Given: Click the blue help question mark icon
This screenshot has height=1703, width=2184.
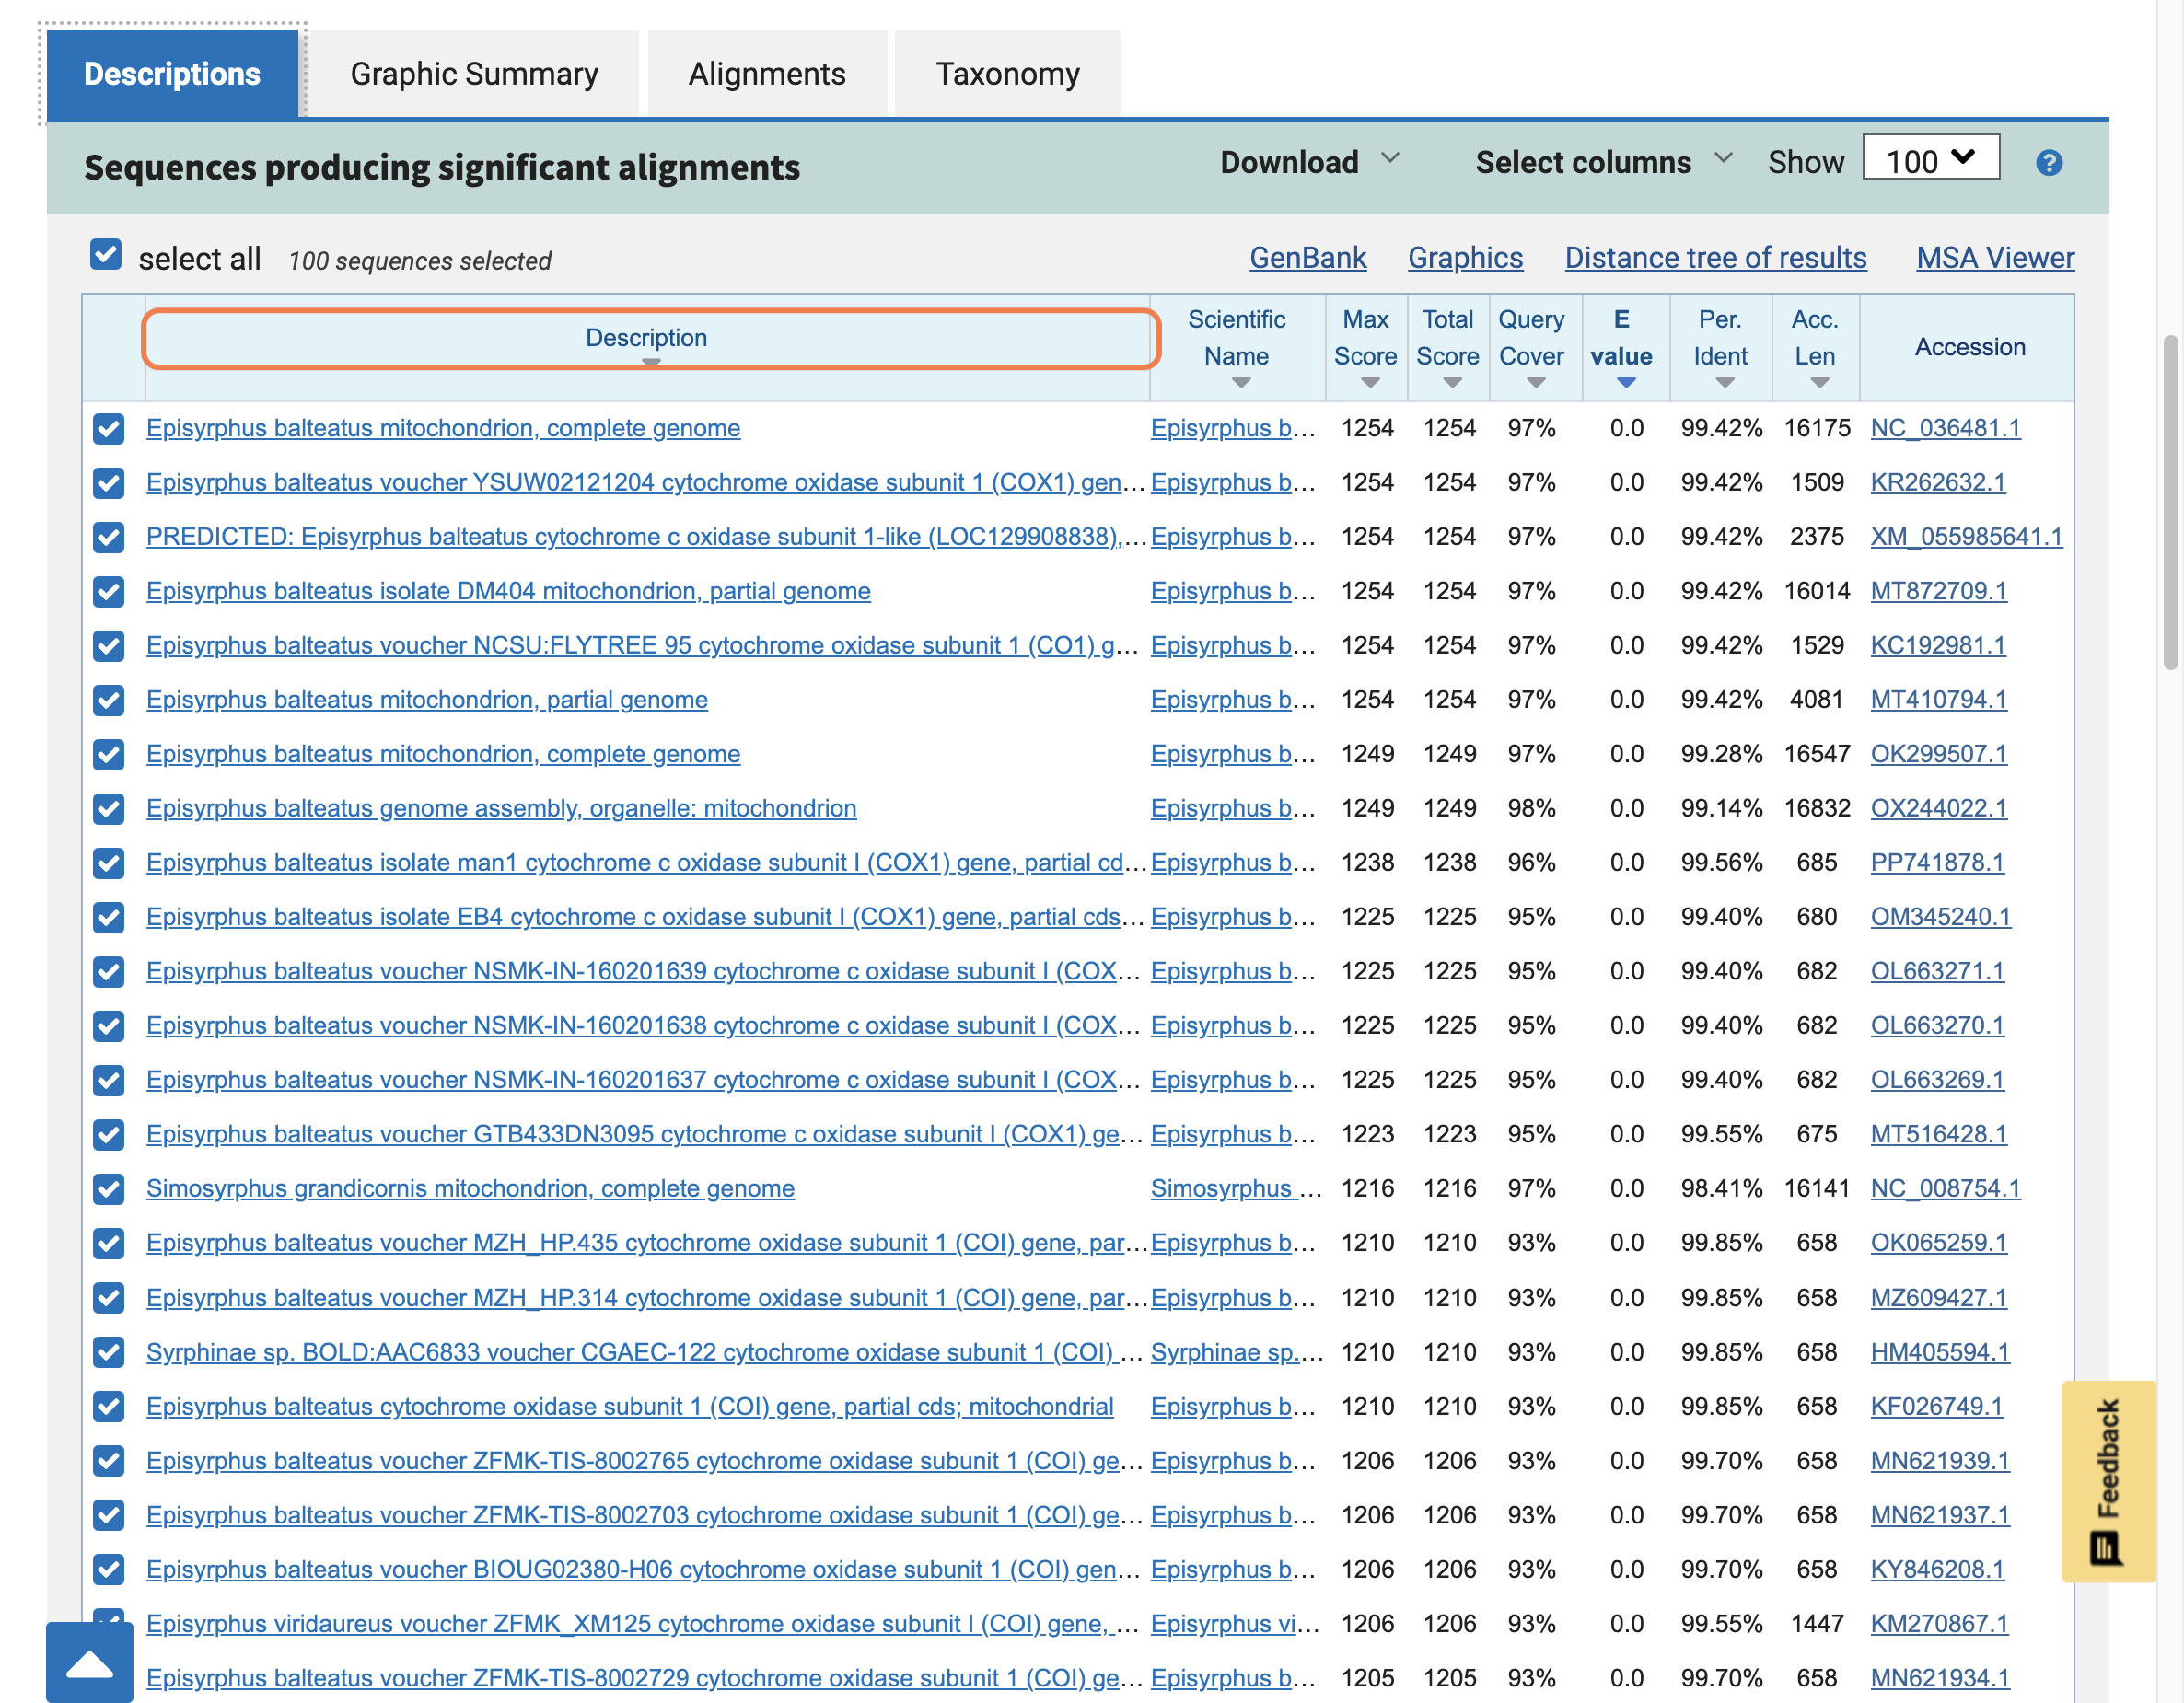Looking at the screenshot, I should pyautogui.click(x=2048, y=163).
